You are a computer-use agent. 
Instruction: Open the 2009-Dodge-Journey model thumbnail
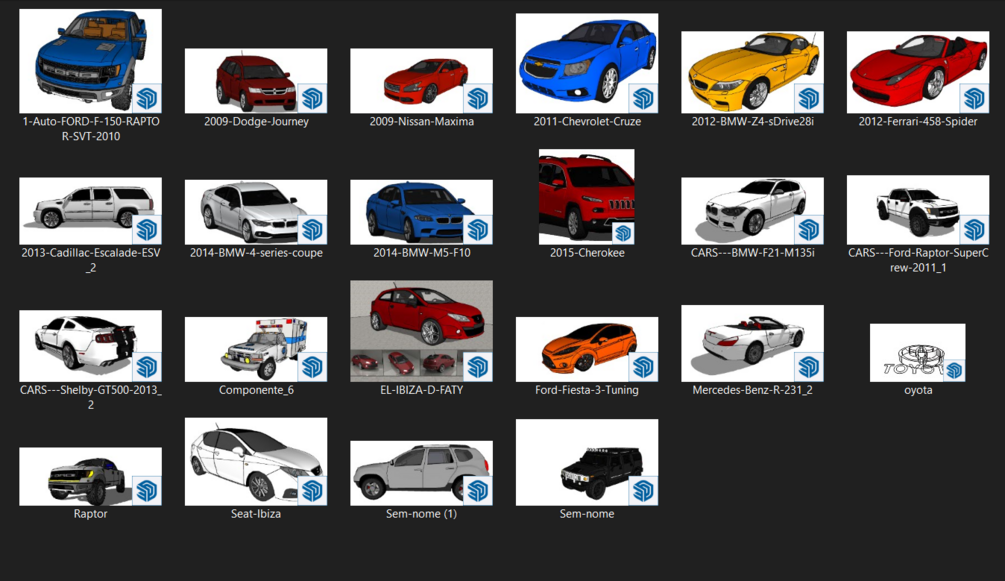click(256, 81)
